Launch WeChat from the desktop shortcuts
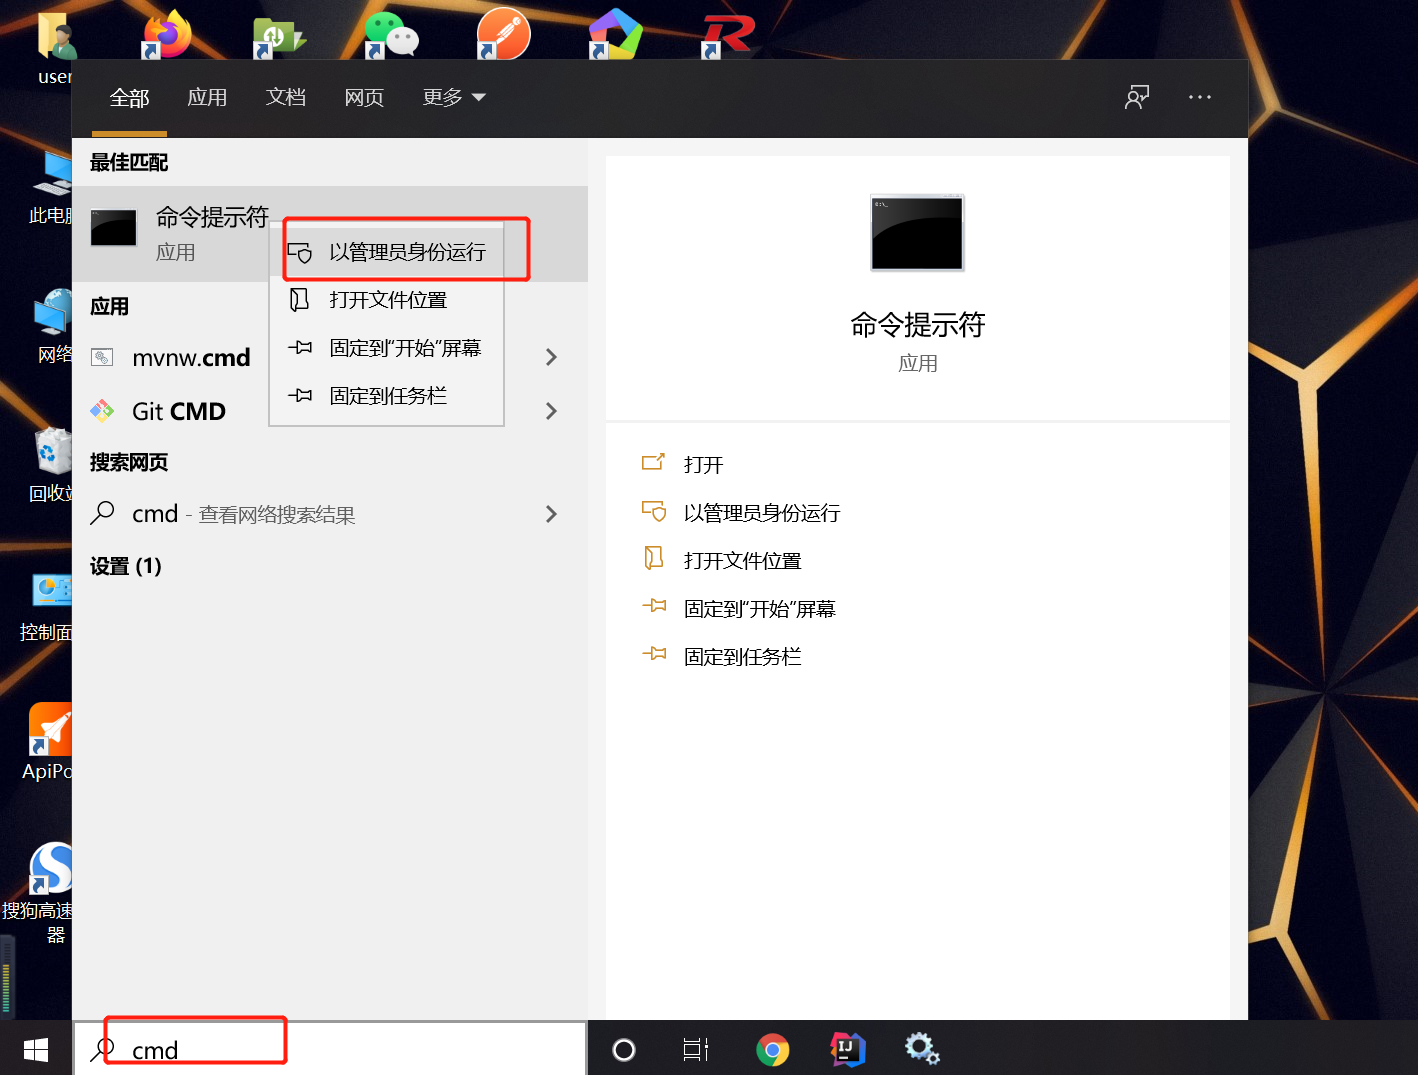 391,32
